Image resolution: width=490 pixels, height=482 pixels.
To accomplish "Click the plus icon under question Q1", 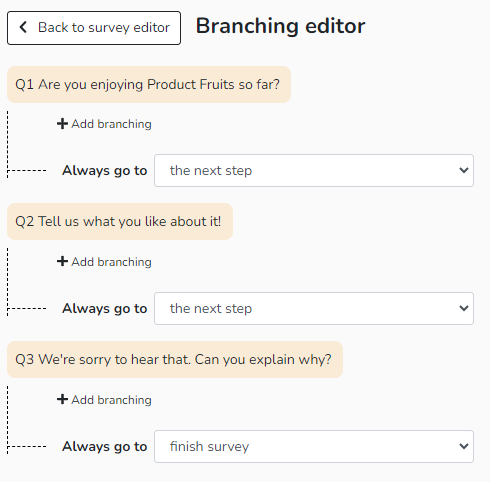I will tap(62, 124).
